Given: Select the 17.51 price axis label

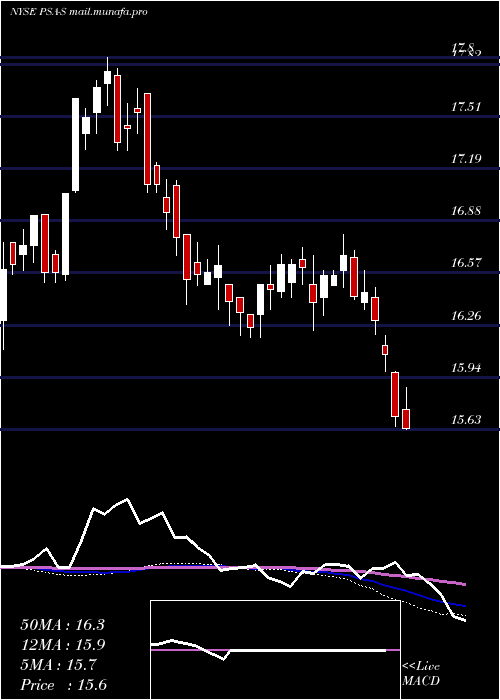Looking at the screenshot, I should 466,107.
